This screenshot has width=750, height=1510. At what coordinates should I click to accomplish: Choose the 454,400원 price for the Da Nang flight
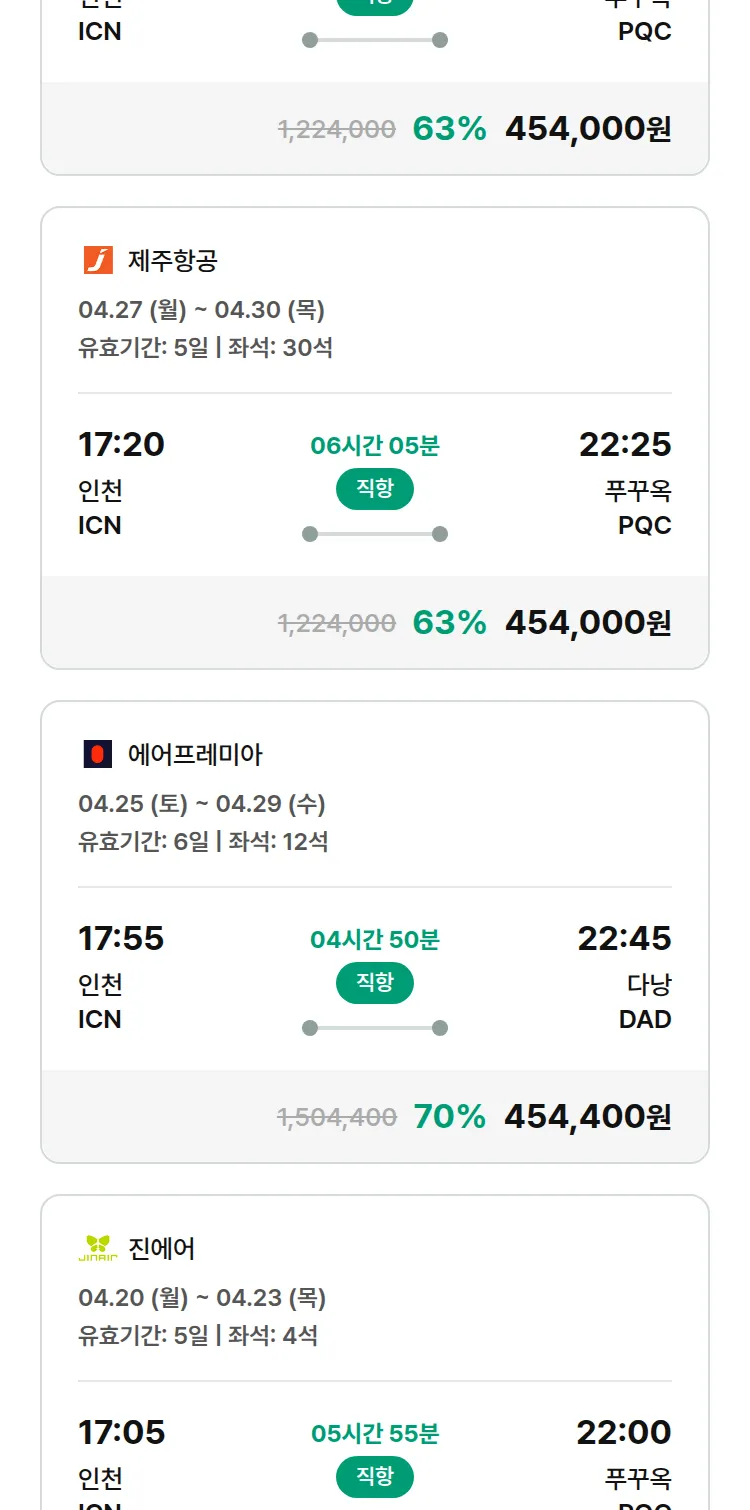587,1117
